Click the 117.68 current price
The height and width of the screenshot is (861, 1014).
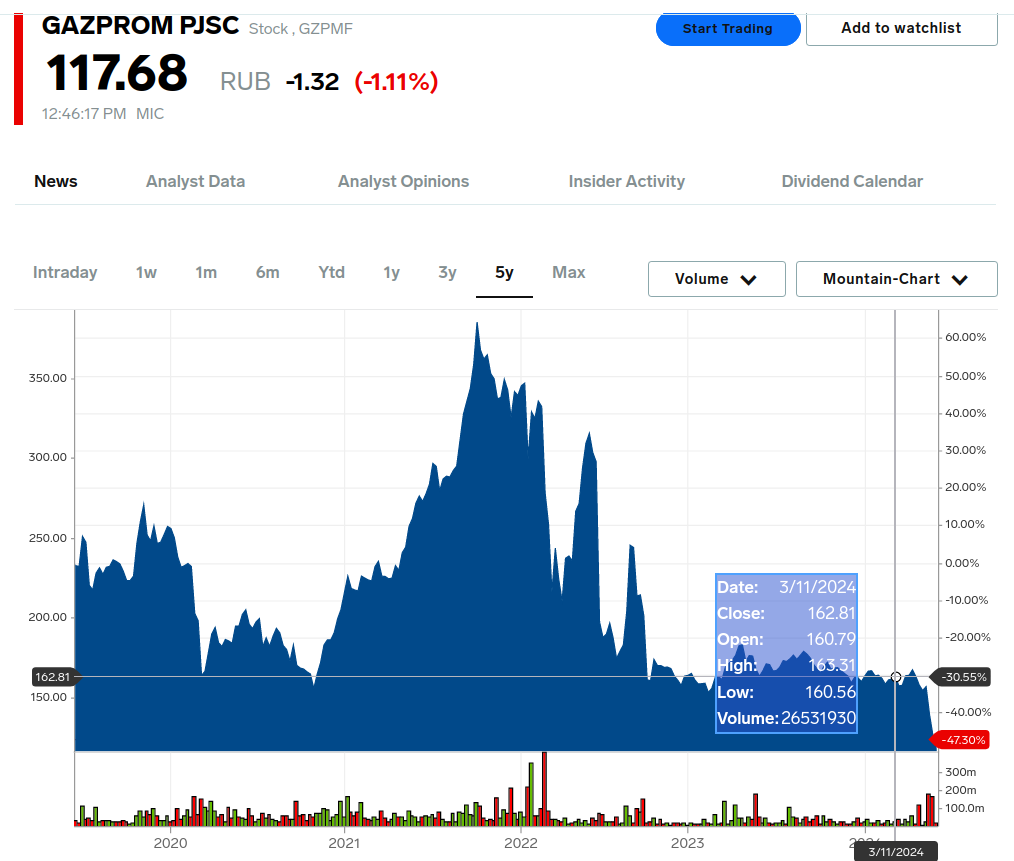pyautogui.click(x=117, y=73)
